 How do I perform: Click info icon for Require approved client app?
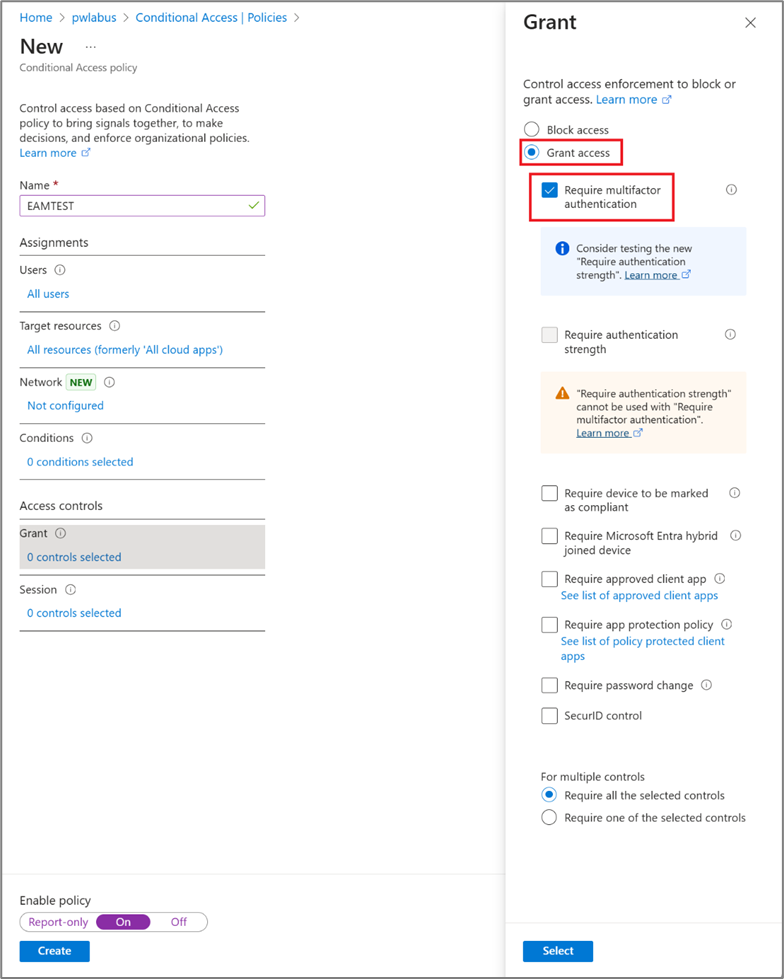720,578
